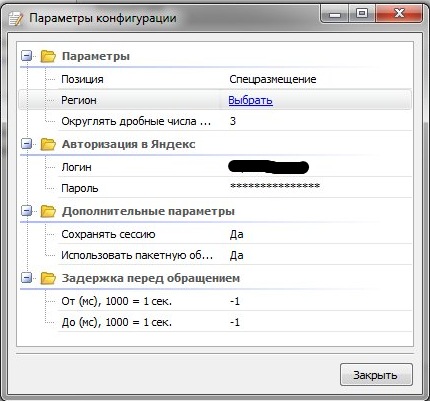Click the Параметры folder icon

(x=48, y=56)
